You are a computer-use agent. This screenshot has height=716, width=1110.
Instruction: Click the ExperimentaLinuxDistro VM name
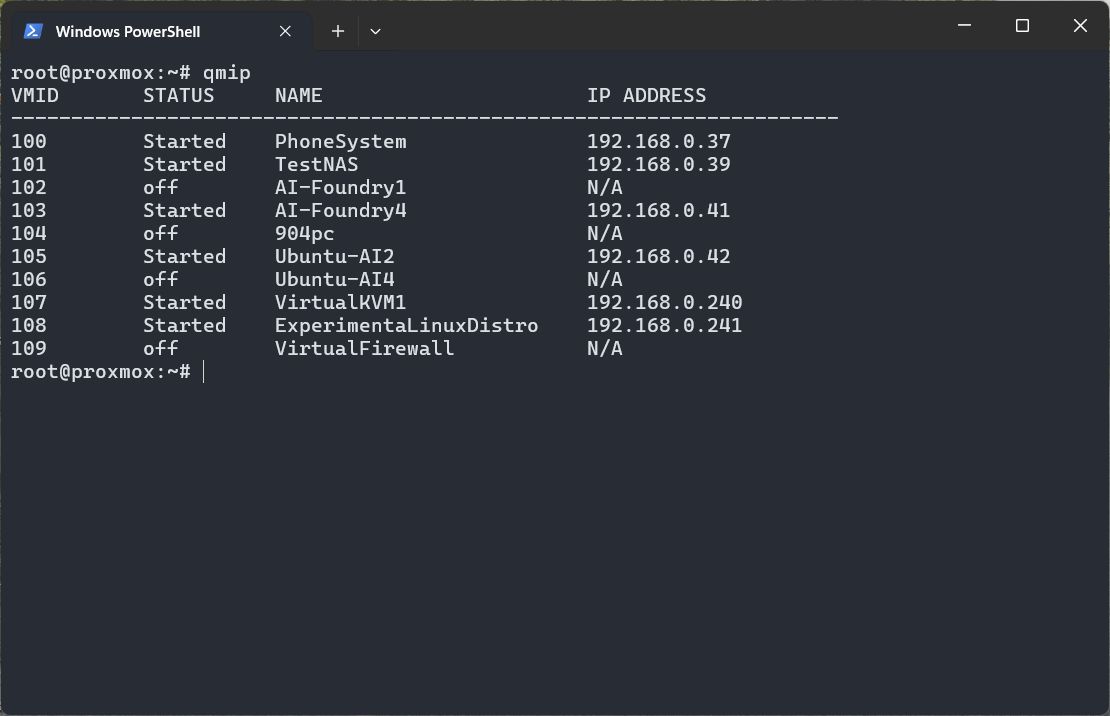click(x=406, y=326)
